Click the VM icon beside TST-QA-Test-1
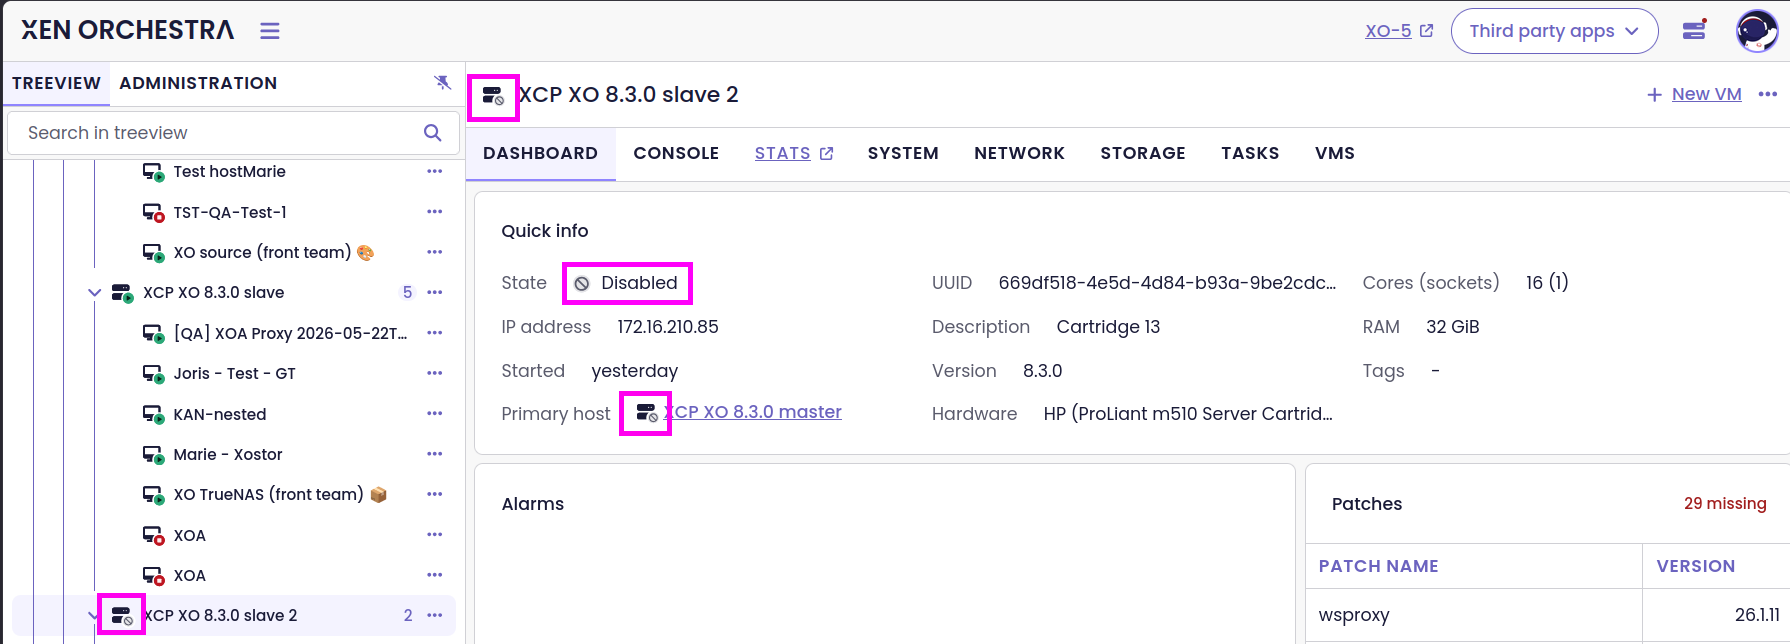Viewport: 1790px width, 644px height. pos(153,212)
